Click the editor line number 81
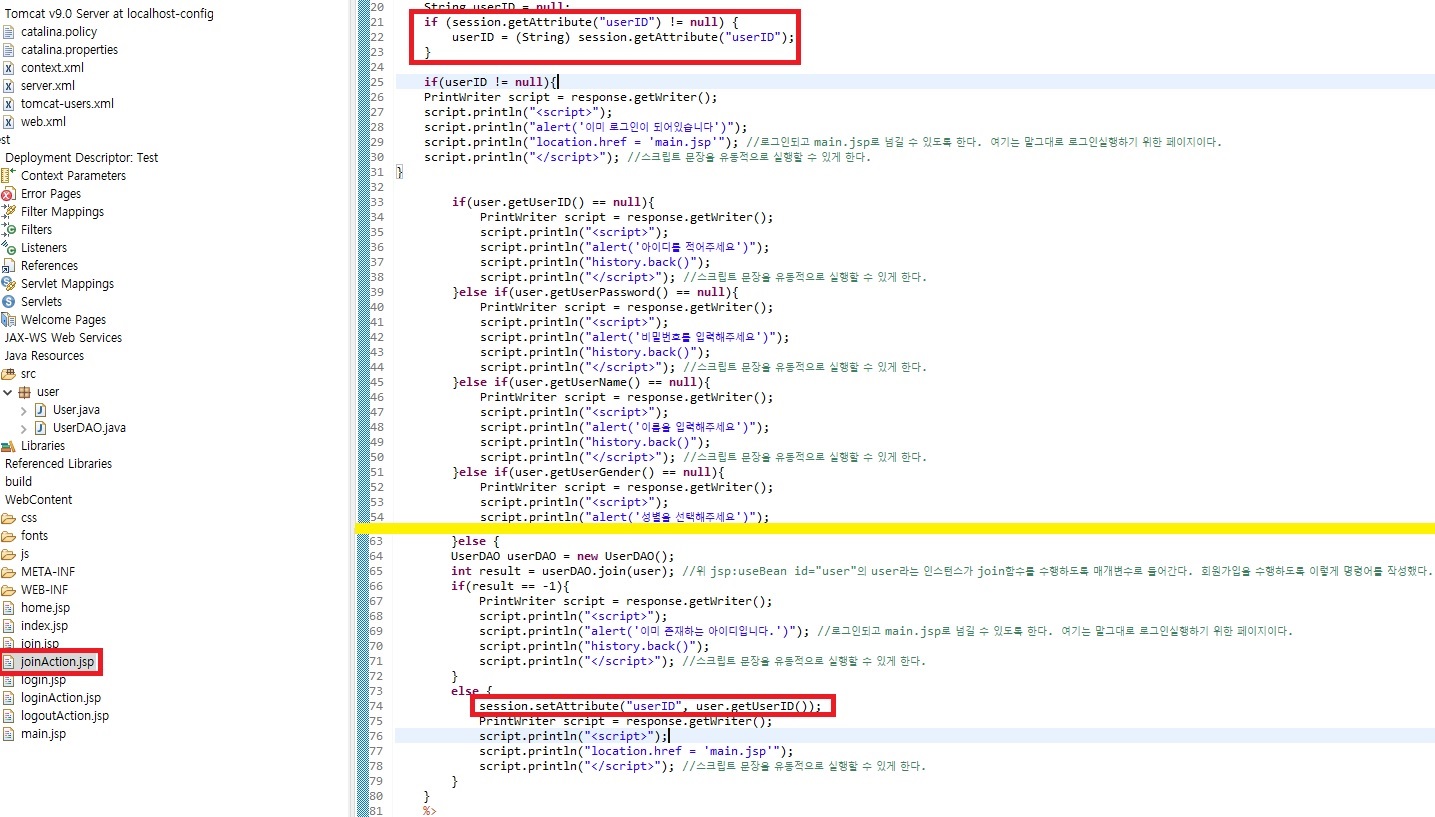 (x=376, y=811)
